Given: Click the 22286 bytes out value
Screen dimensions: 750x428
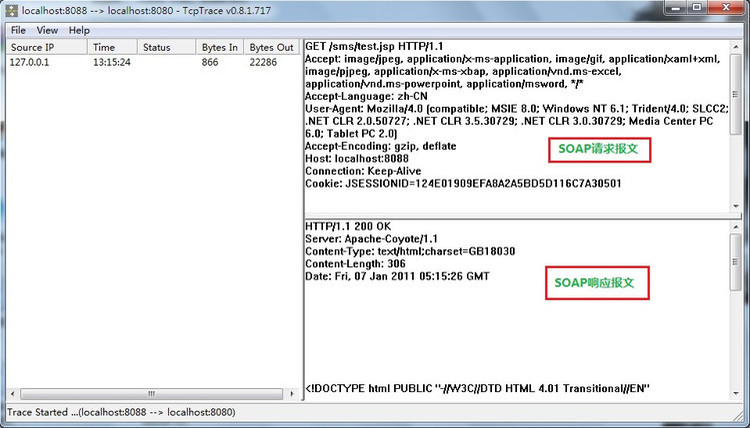Looking at the screenshot, I should pyautogui.click(x=263, y=62).
